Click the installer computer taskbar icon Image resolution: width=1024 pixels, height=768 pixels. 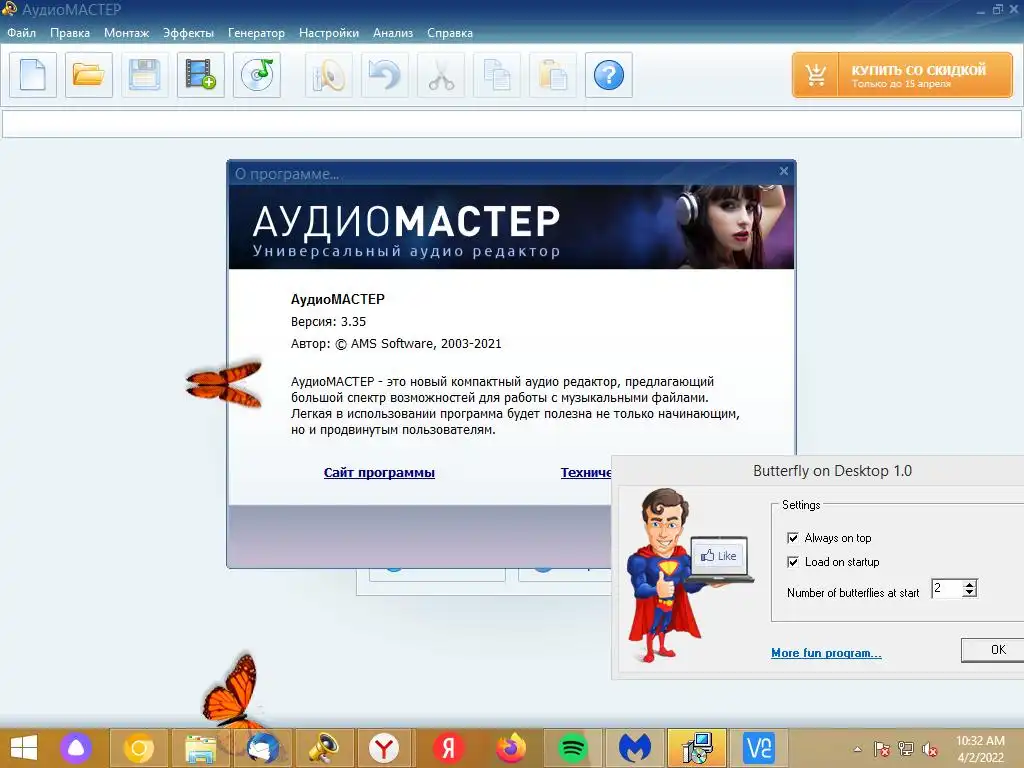tap(697, 748)
